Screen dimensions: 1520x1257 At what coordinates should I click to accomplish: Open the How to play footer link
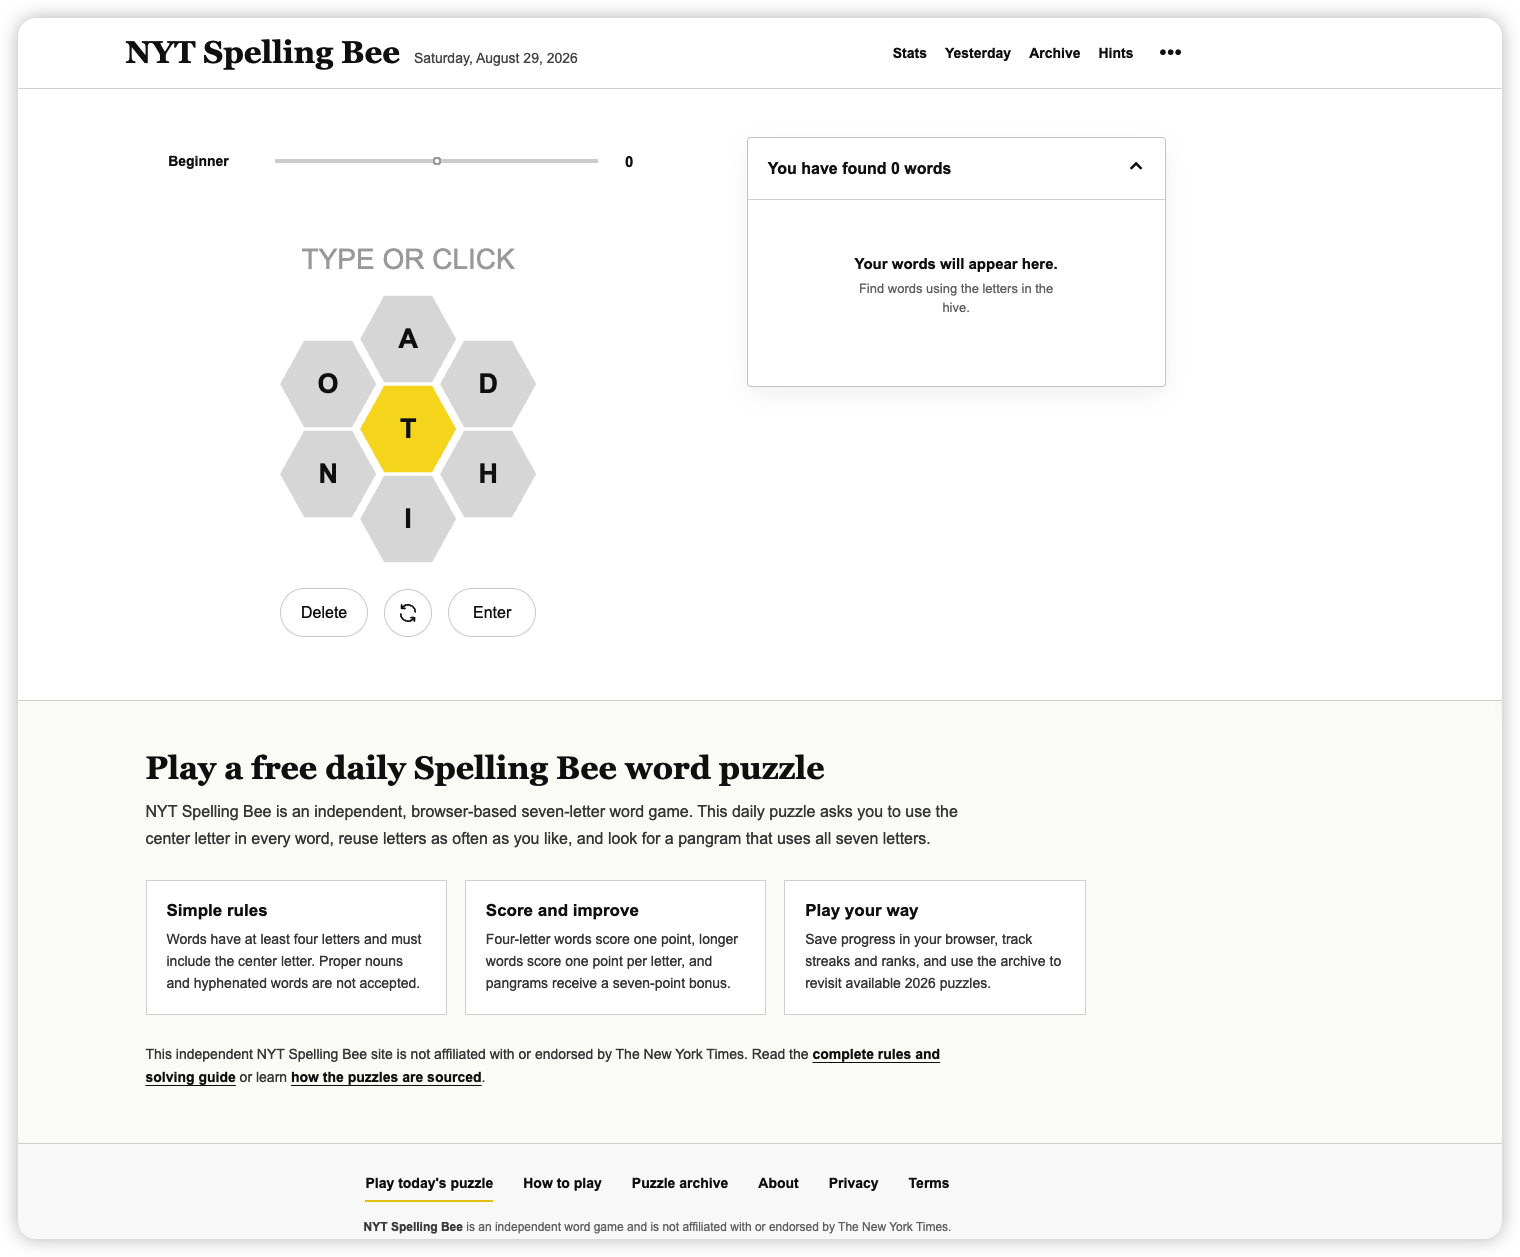(x=562, y=1183)
